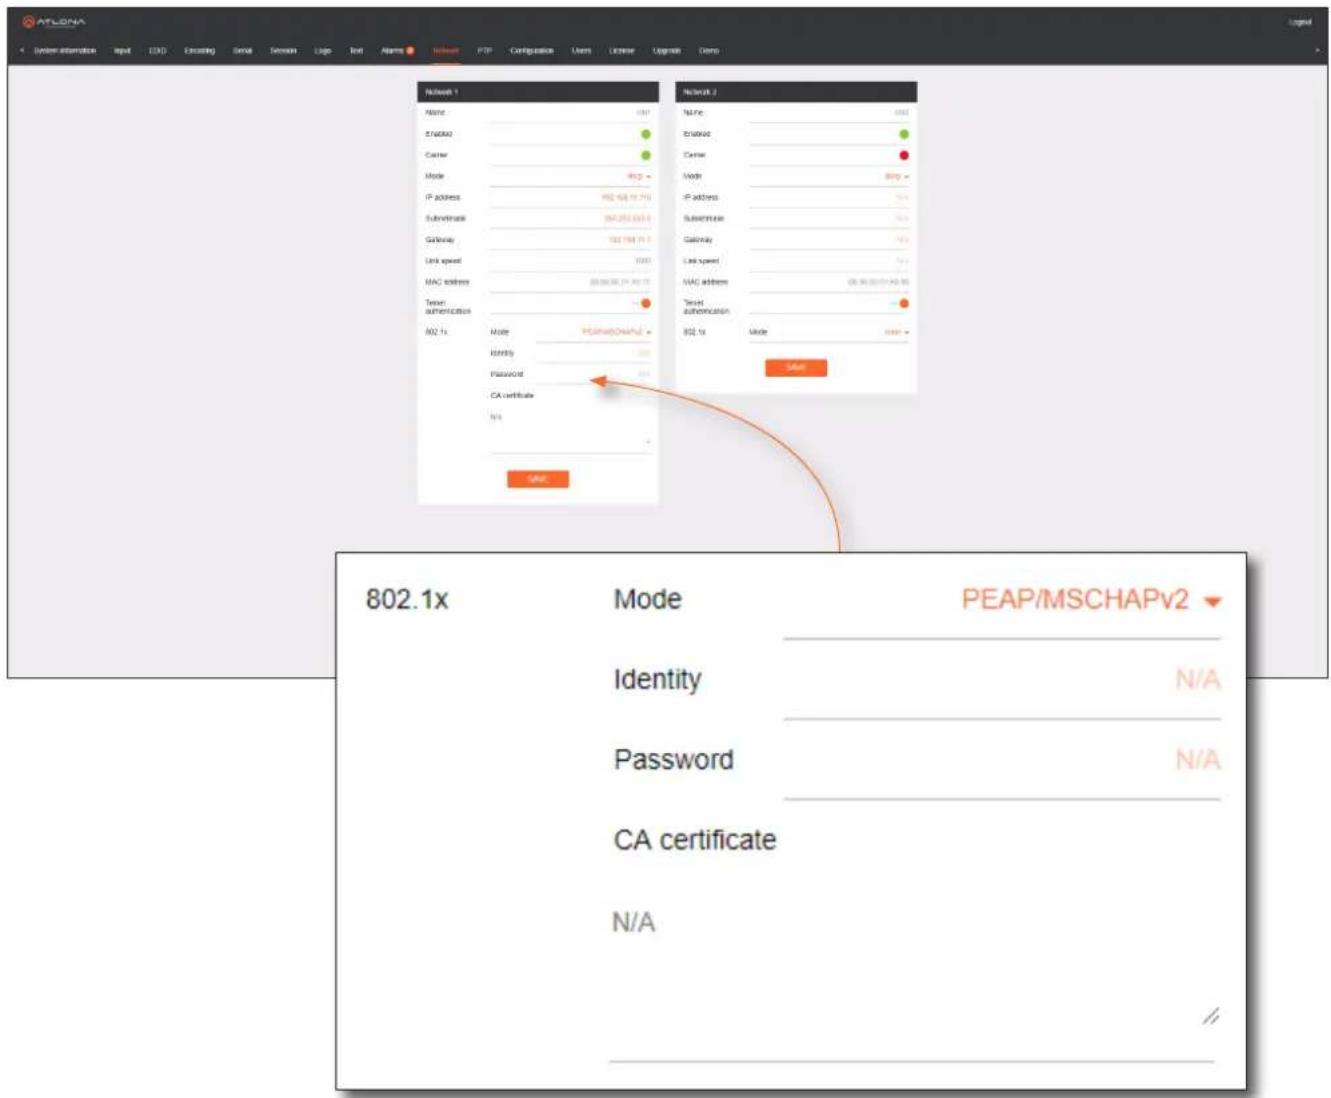
Task: Click MAC address value in Network 1
Action: coord(620,282)
